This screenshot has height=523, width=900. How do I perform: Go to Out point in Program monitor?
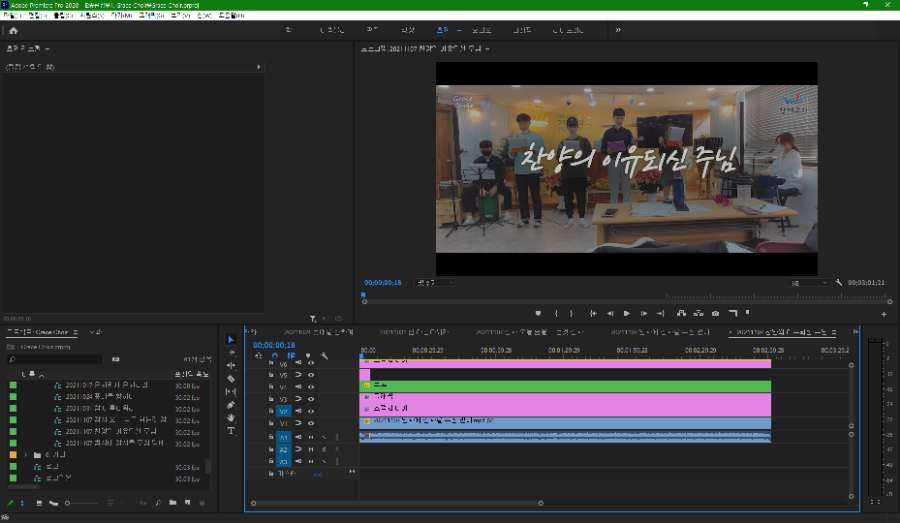pos(661,313)
